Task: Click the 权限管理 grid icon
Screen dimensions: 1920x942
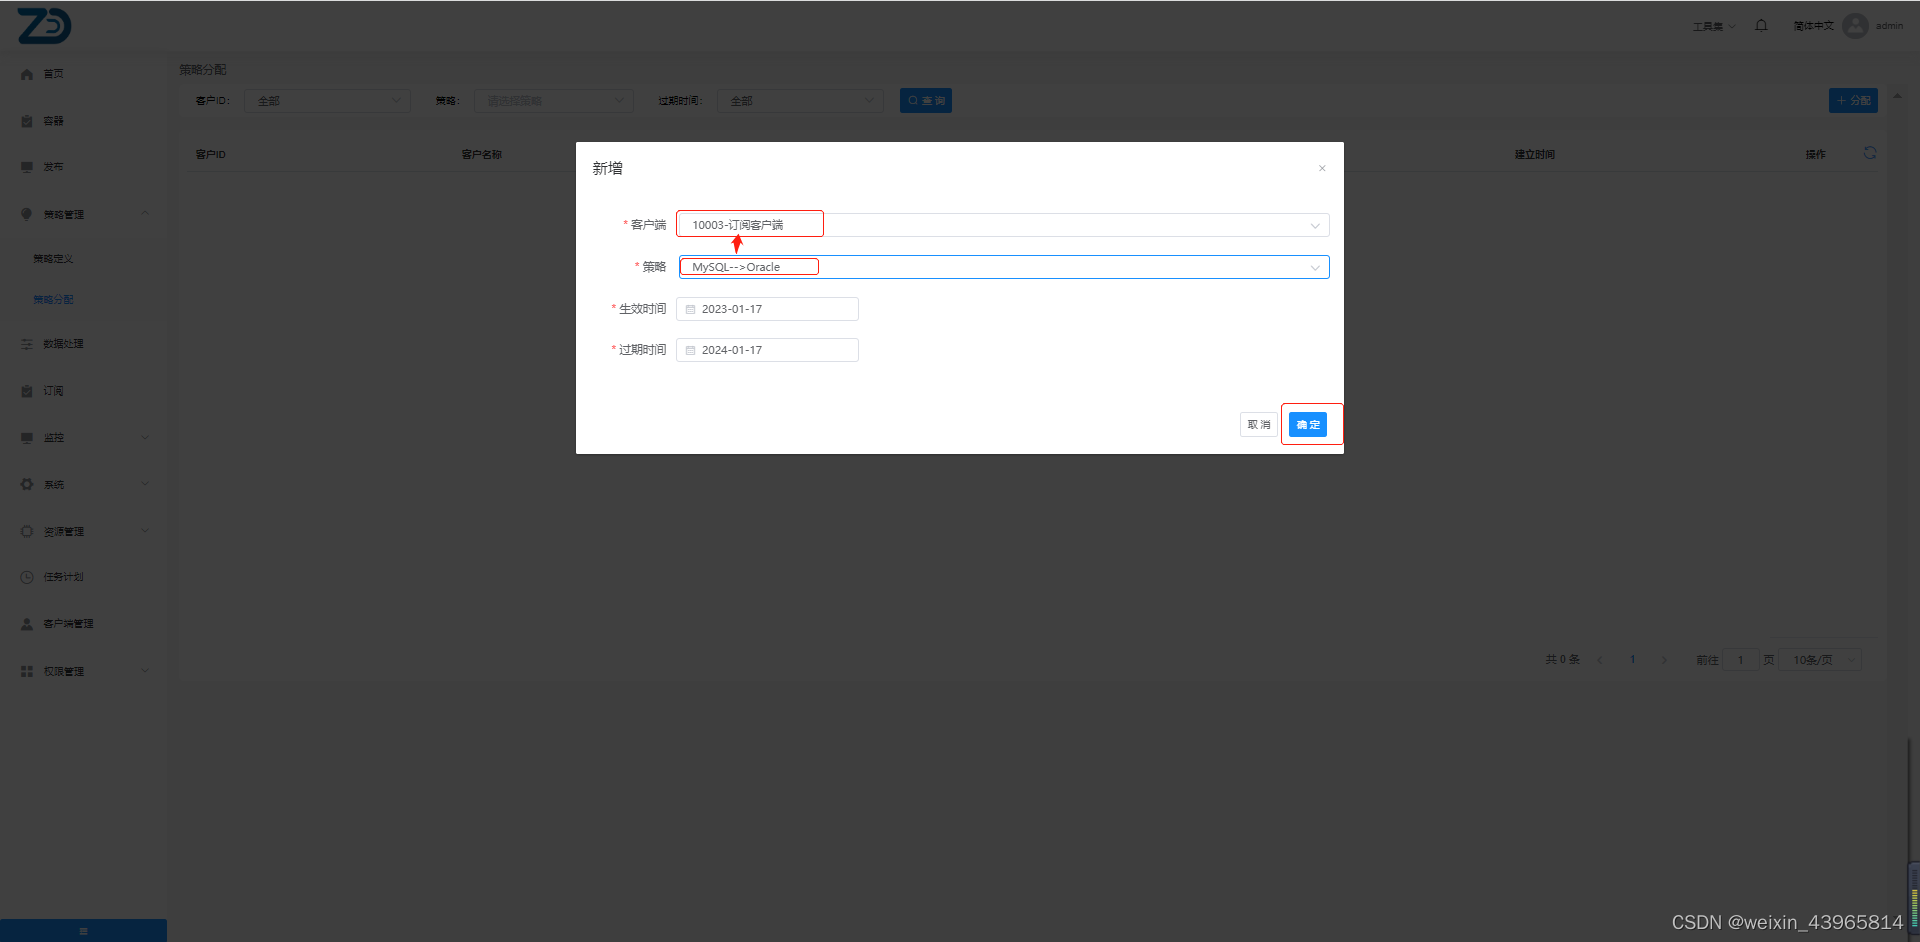Action: click(x=27, y=671)
